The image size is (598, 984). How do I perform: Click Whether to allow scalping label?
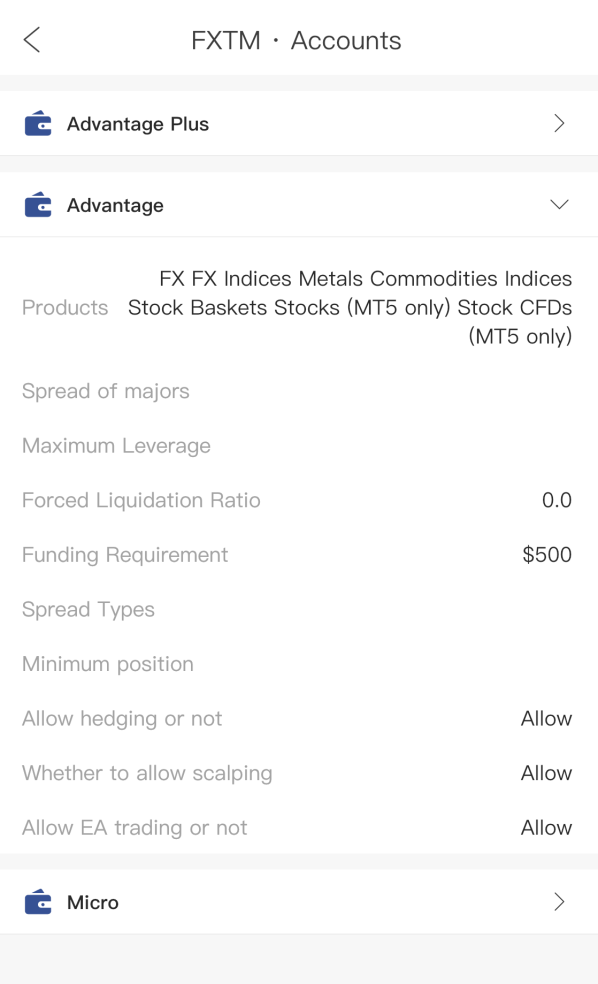(x=147, y=773)
